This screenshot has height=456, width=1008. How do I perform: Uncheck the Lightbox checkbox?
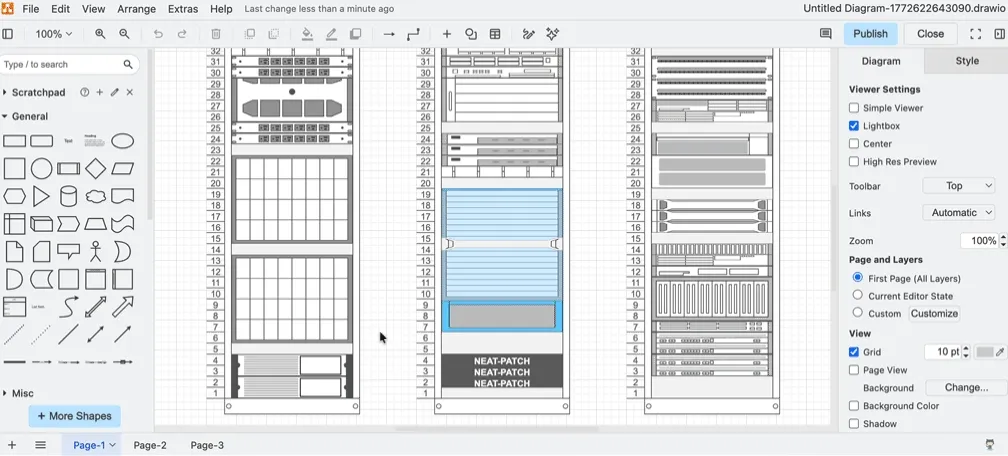[x=854, y=126]
